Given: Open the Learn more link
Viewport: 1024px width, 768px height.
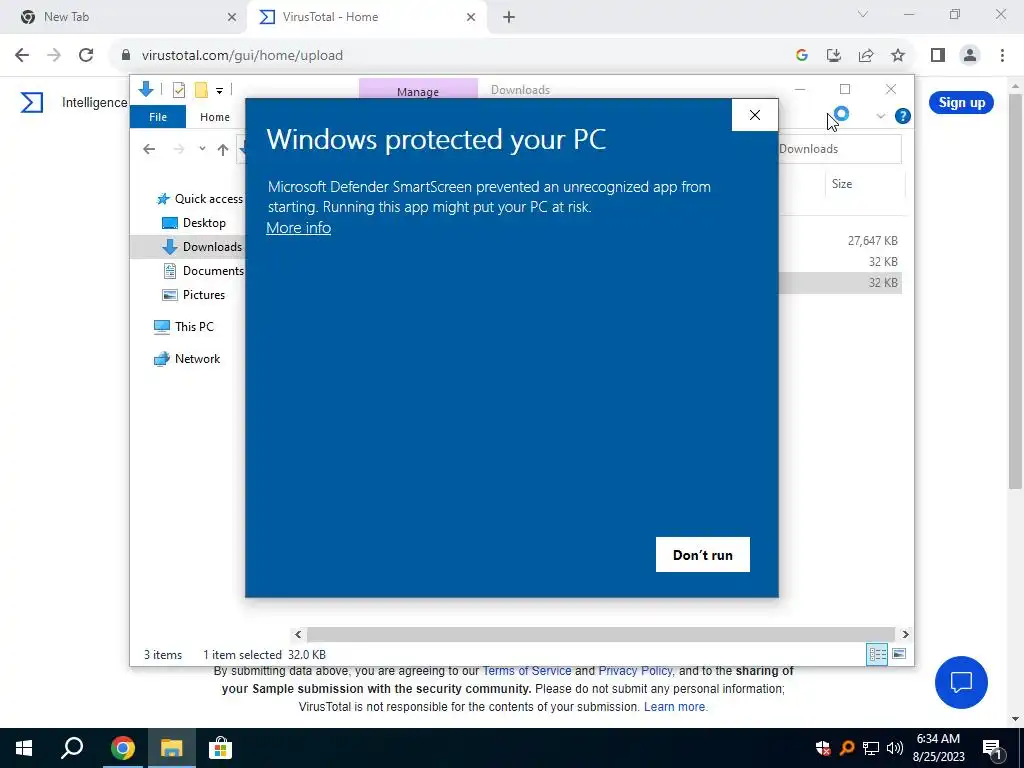Looking at the screenshot, I should click(675, 707).
